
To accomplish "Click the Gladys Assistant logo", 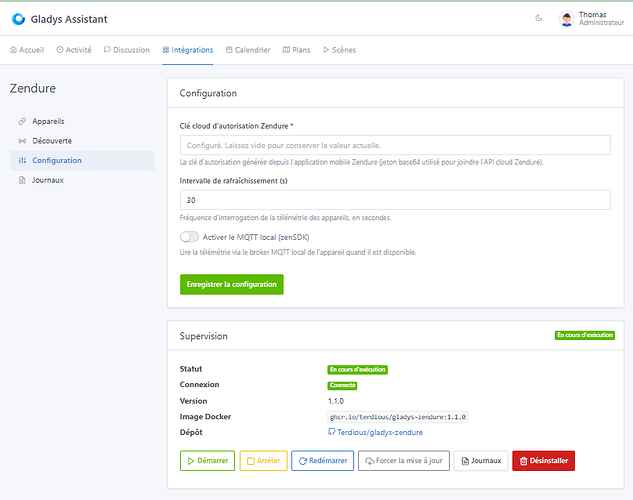I will [18, 19].
